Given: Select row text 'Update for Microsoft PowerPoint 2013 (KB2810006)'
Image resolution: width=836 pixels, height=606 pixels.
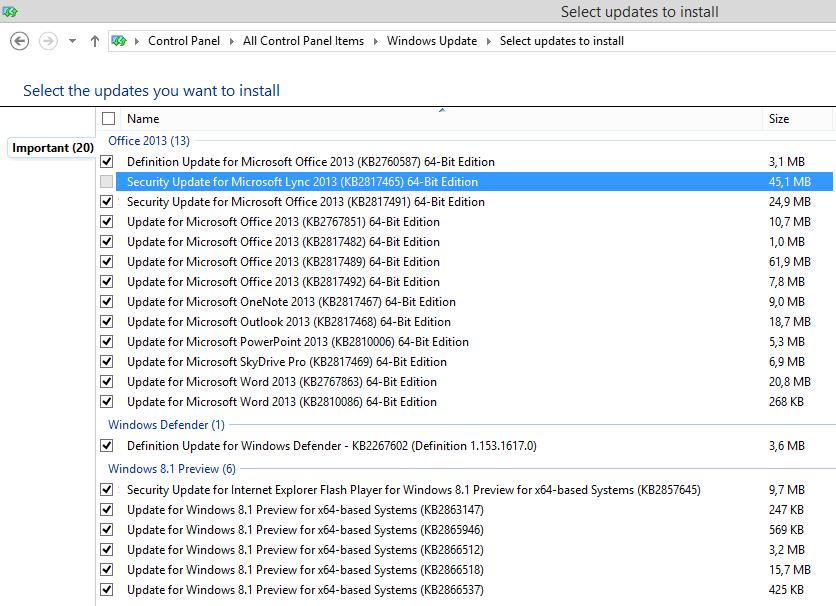Looking at the screenshot, I should (261, 342).
